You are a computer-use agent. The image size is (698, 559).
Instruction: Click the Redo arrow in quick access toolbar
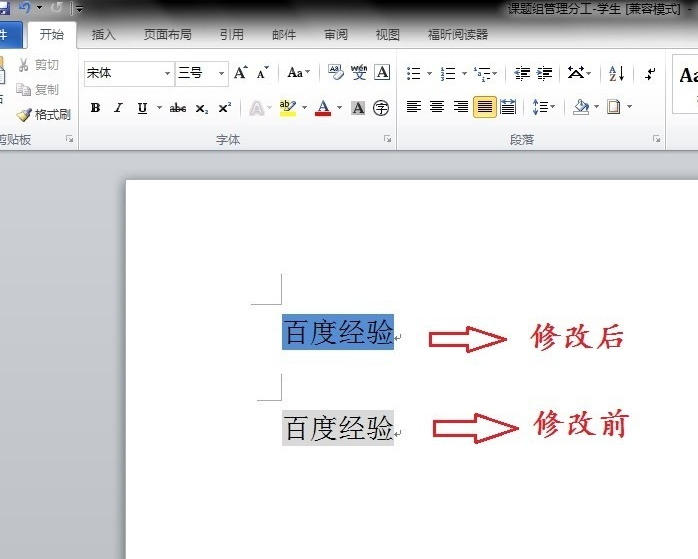click(57, 8)
